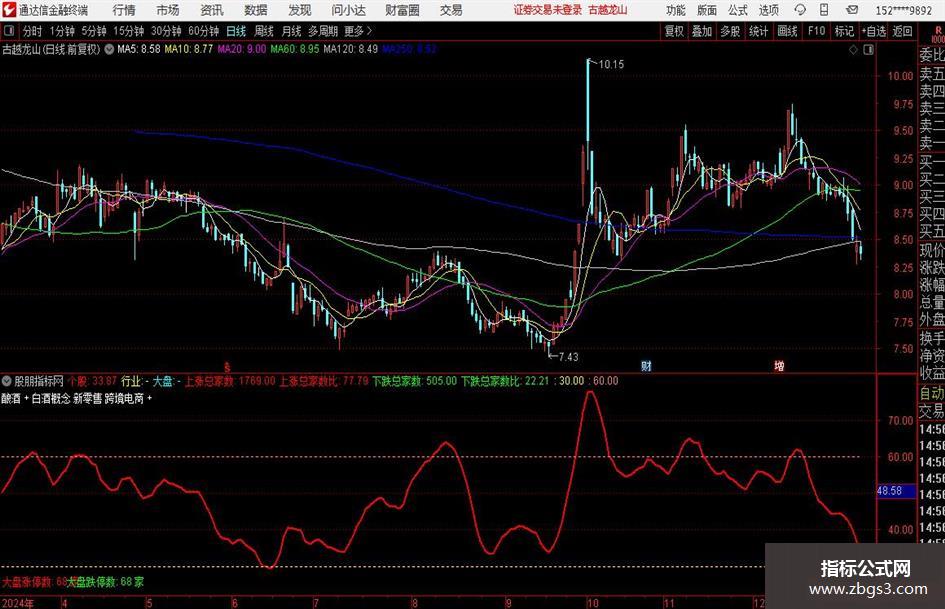Click the 下跌总家数: 505.00 value
The width and height of the screenshot is (945, 609).
[415, 381]
